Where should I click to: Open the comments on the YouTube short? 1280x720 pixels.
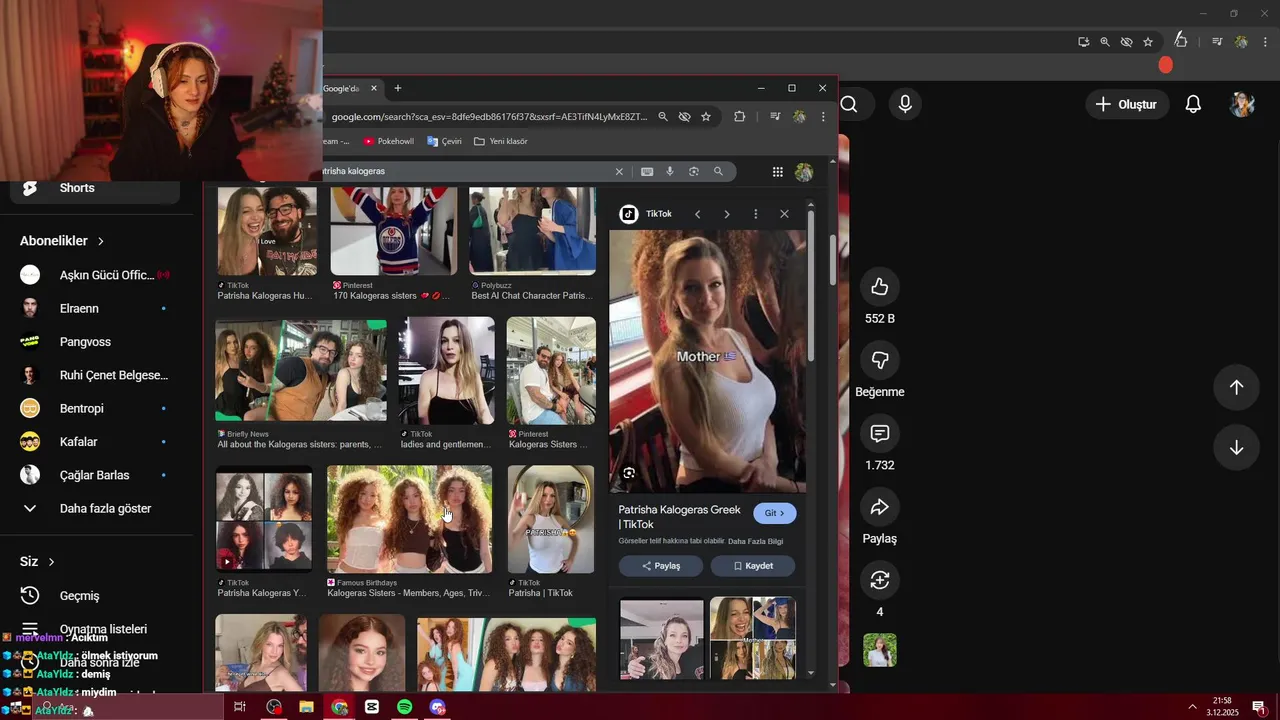point(880,433)
